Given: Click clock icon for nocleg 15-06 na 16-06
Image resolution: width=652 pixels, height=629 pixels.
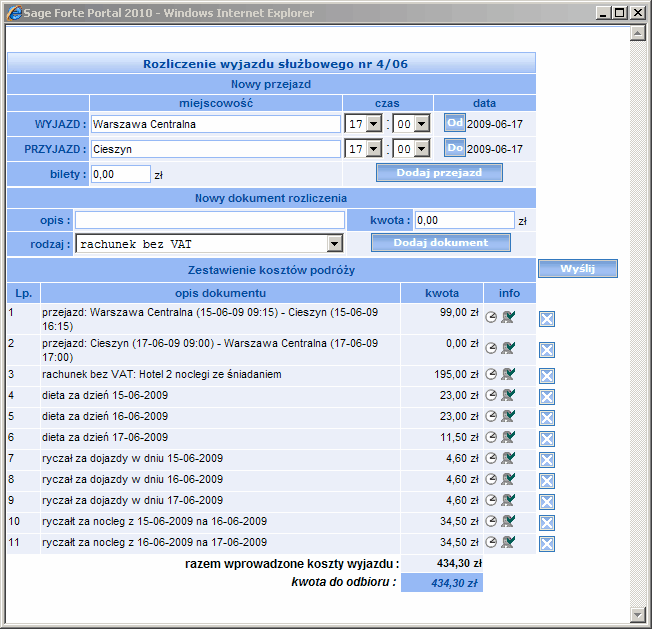Looking at the screenshot, I should (x=491, y=521).
